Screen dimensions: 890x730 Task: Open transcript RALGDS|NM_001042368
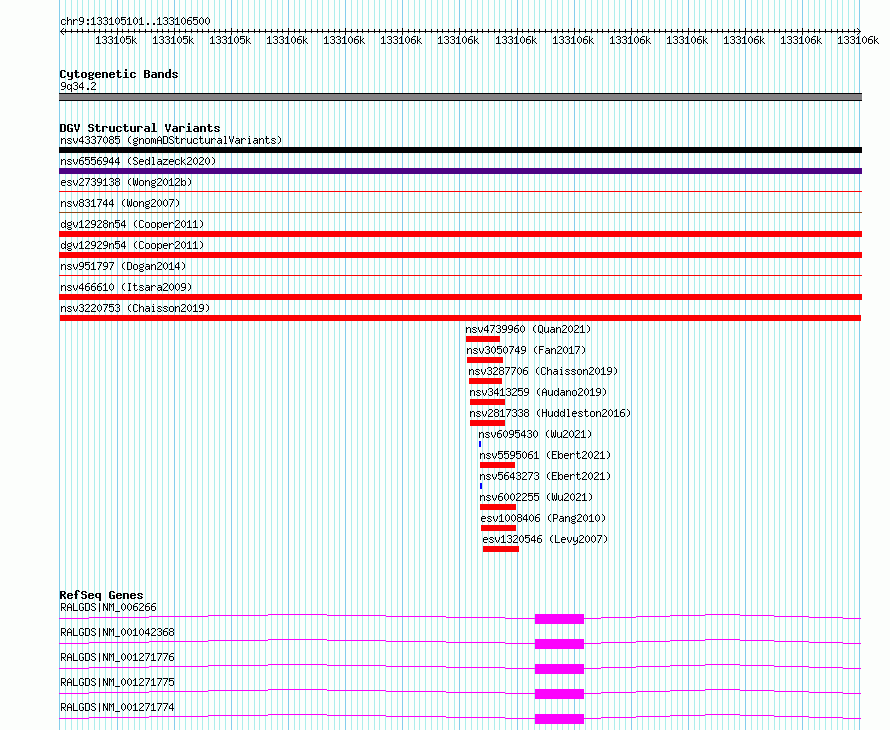tap(117, 632)
